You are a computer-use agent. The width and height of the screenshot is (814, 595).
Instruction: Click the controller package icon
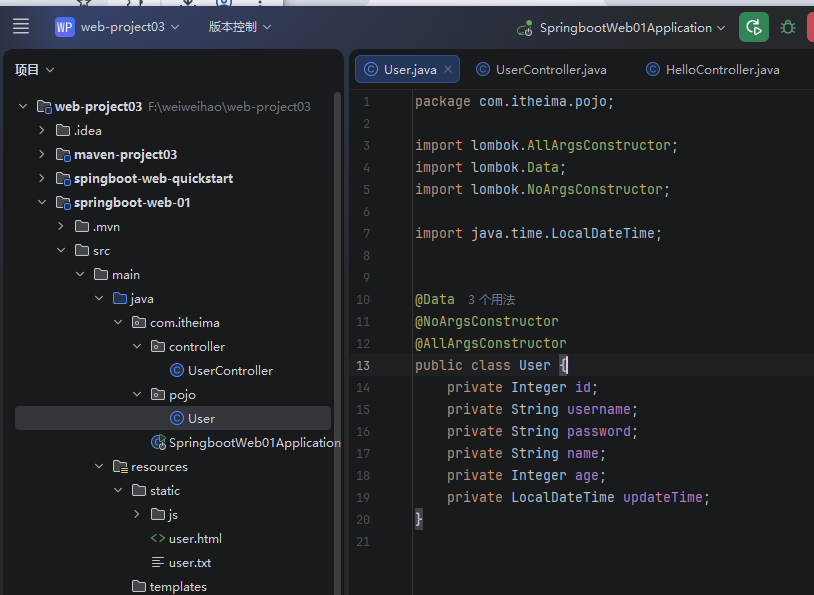158,346
